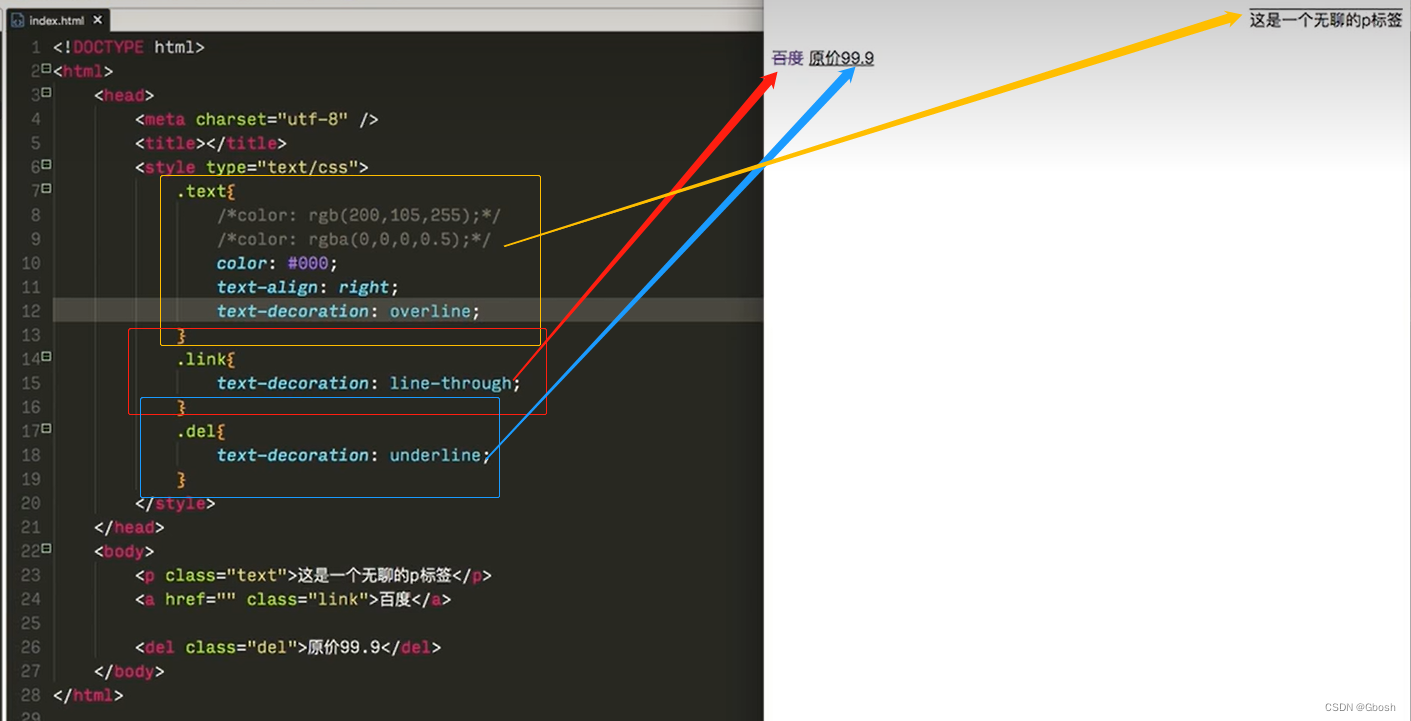Click the file icon on index.html tab
This screenshot has height=721, width=1411.
pos(17,20)
